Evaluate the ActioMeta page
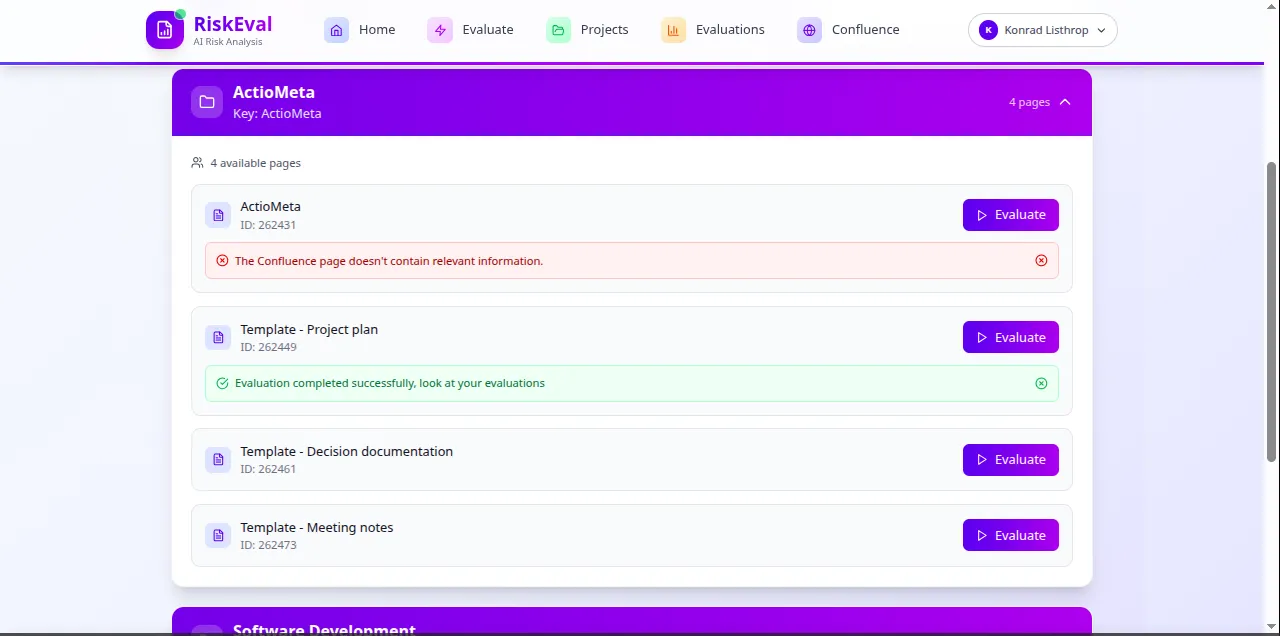The height and width of the screenshot is (636, 1280). tap(1010, 215)
